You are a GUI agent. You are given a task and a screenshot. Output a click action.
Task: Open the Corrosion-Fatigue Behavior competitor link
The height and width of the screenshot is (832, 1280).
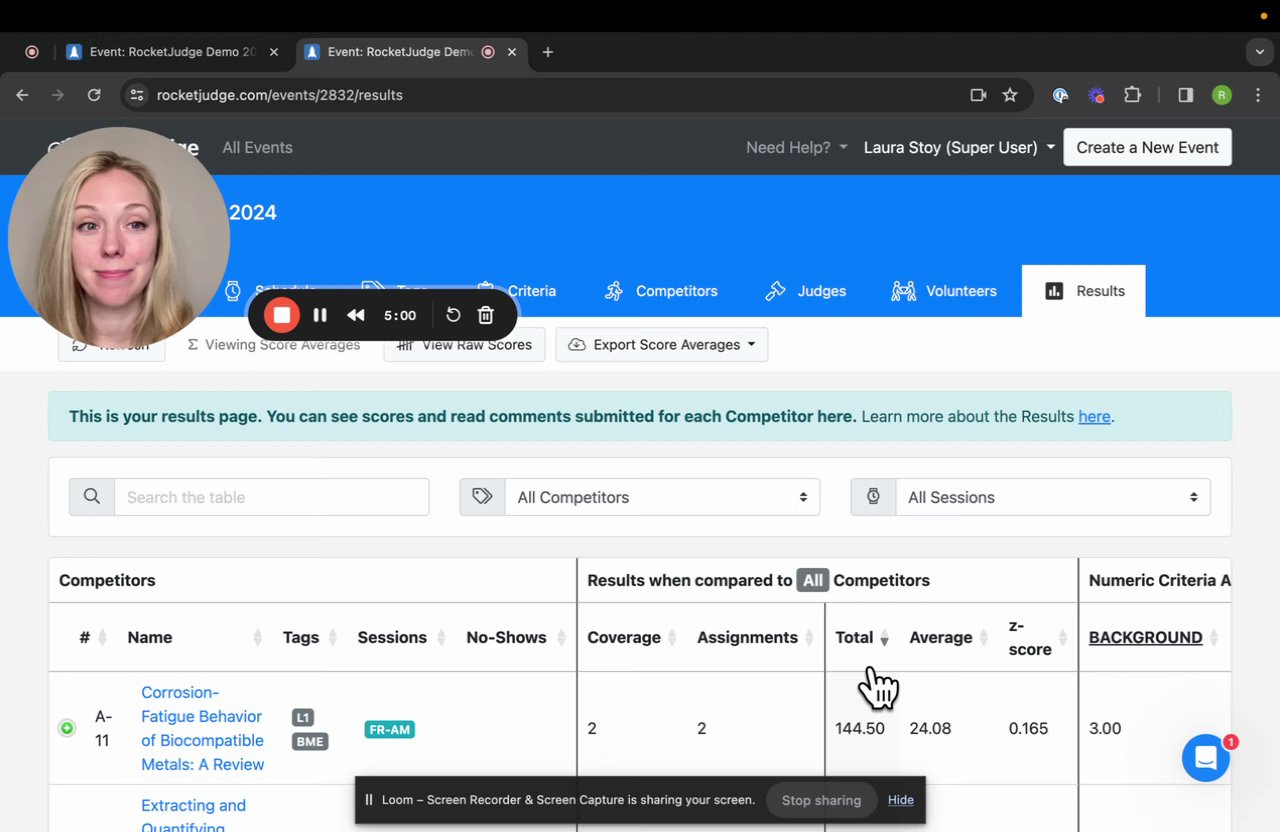click(203, 728)
